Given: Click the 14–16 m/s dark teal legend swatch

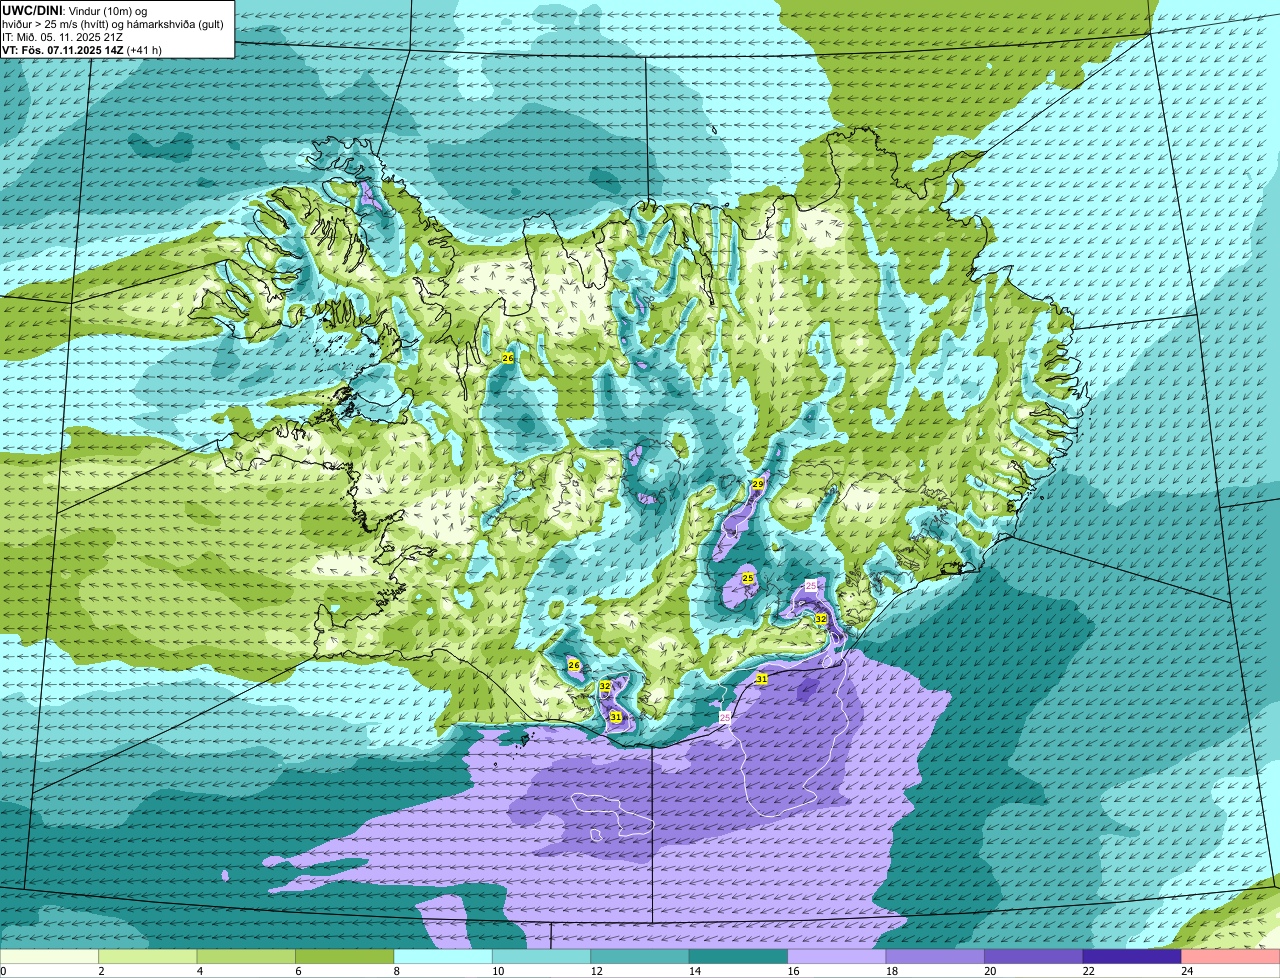Looking at the screenshot, I should tap(739, 956).
